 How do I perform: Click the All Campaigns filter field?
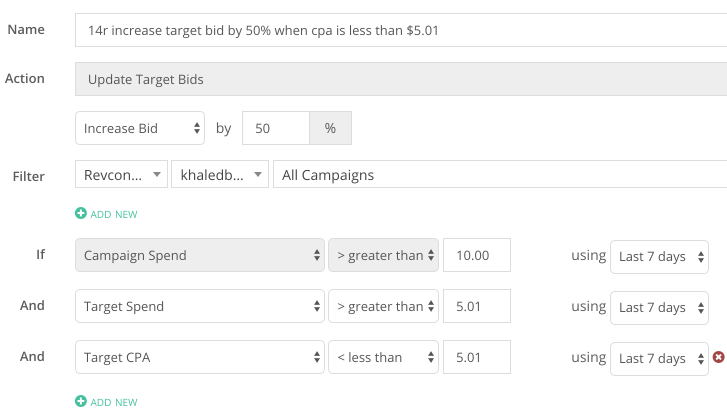(500, 174)
